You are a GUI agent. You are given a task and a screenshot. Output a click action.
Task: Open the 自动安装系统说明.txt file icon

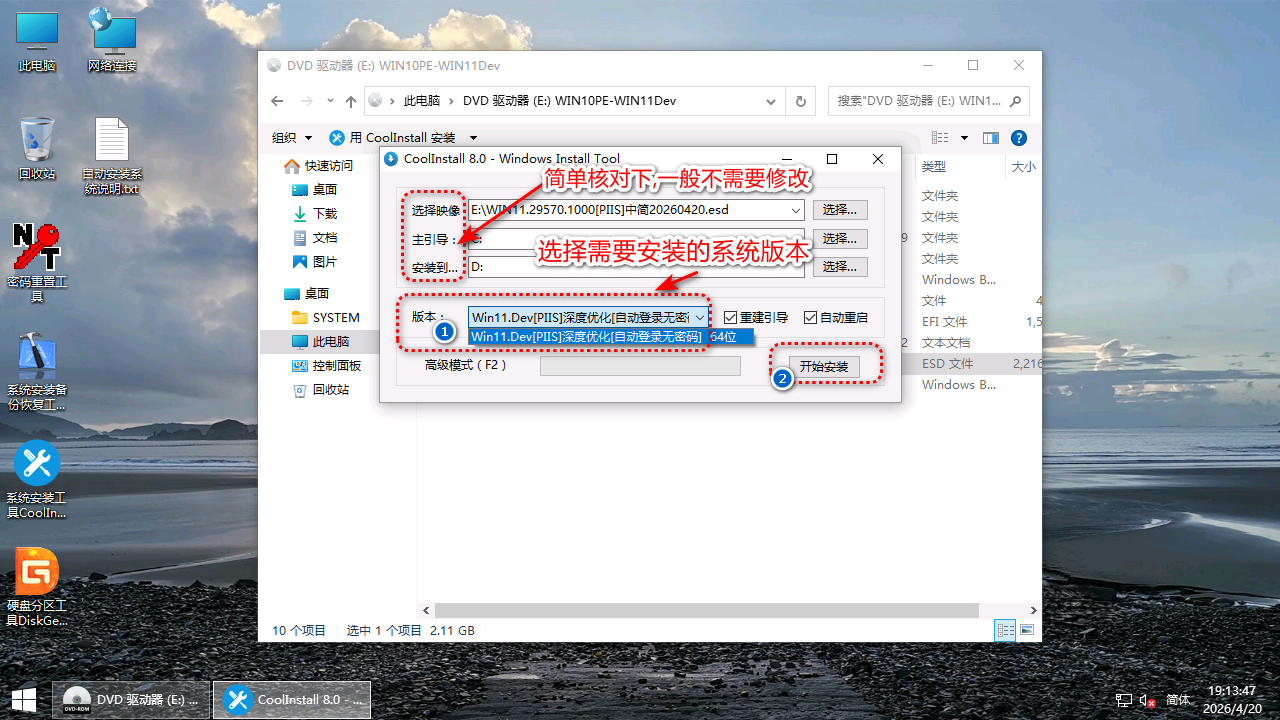[112, 155]
